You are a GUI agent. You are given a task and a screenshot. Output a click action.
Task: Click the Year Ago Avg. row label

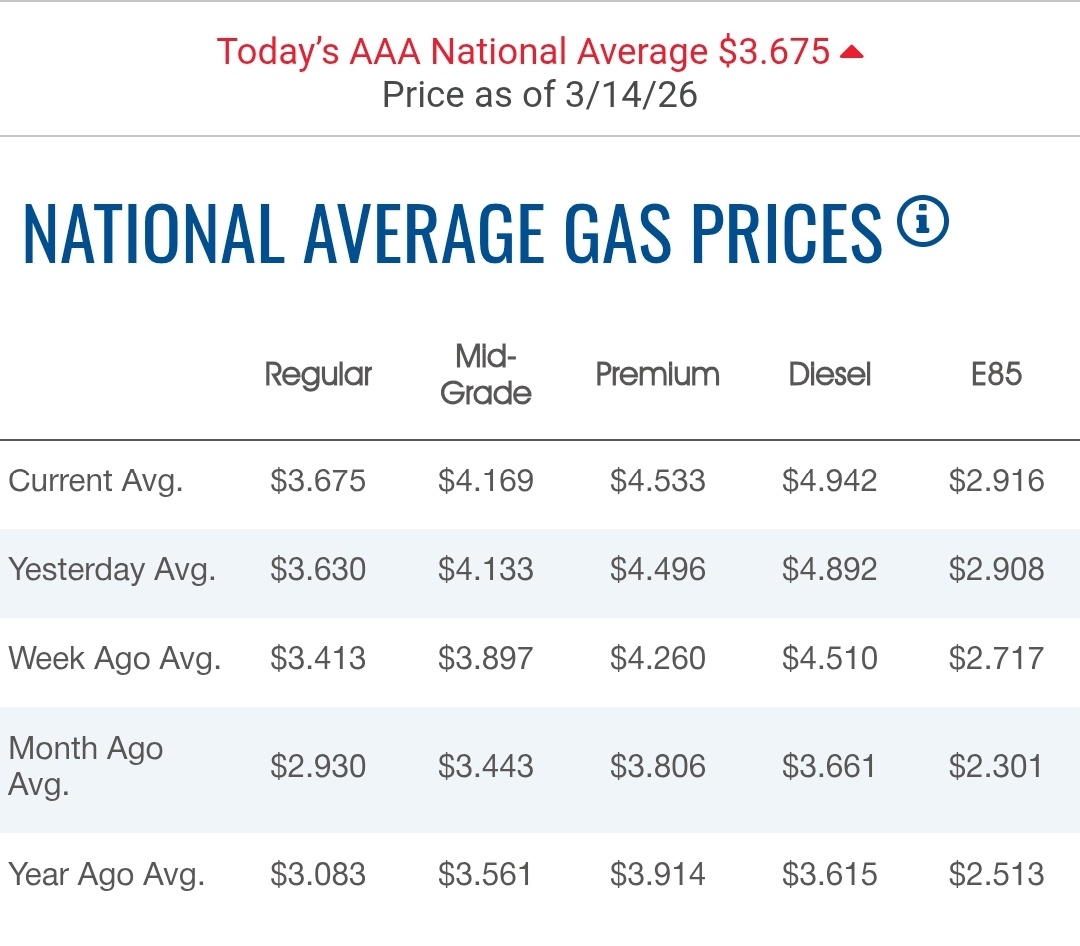[106, 875]
